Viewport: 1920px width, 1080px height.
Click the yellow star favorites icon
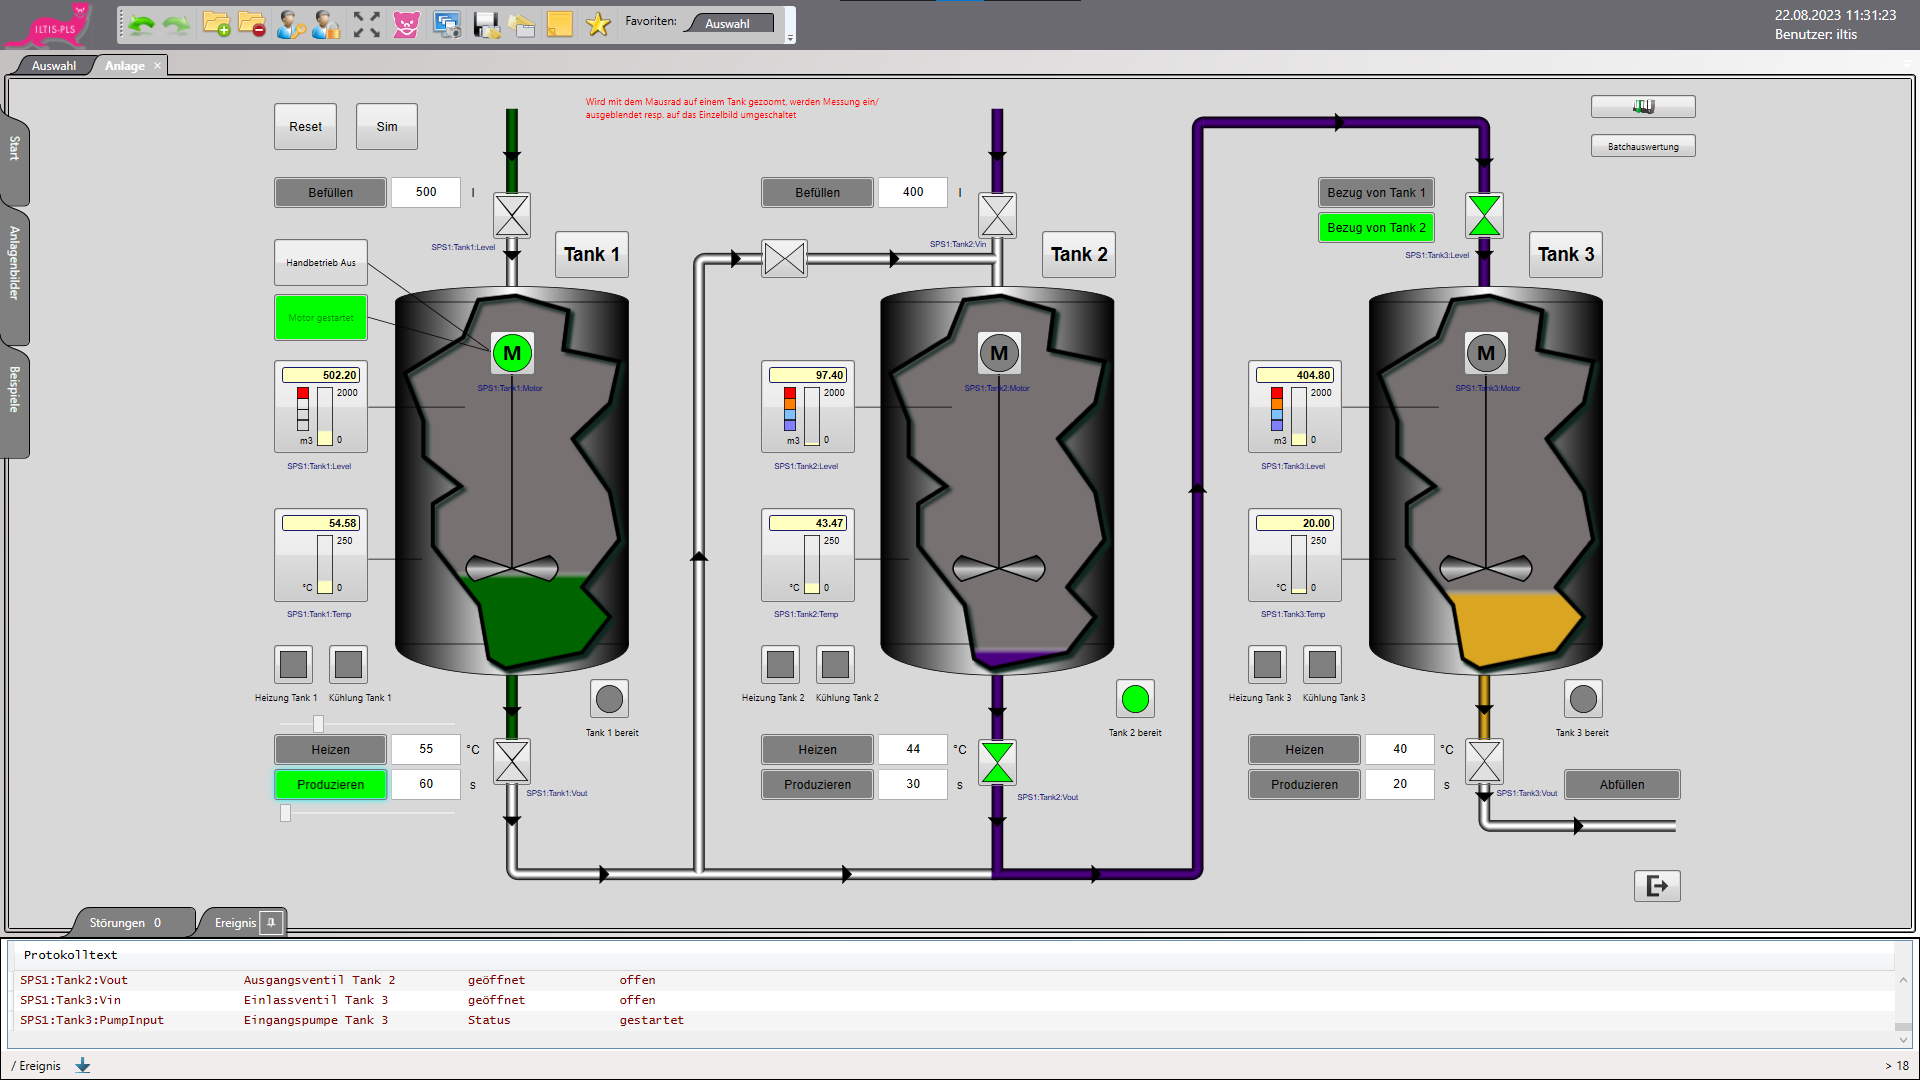tap(598, 25)
